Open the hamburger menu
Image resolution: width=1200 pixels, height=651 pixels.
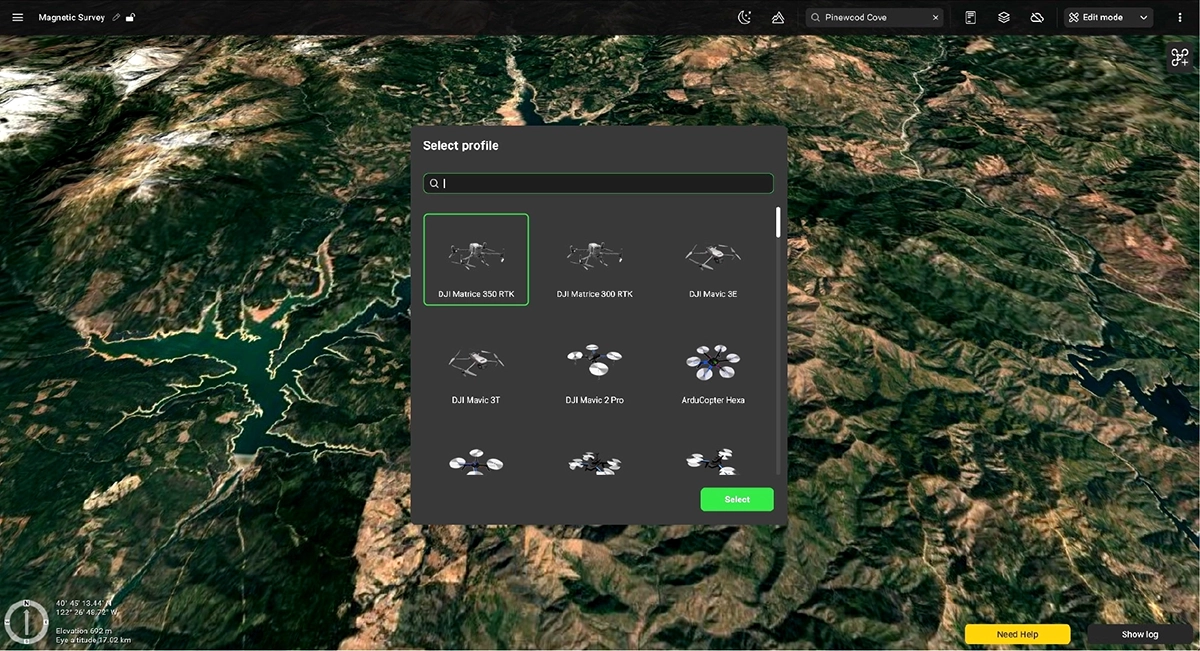17,17
